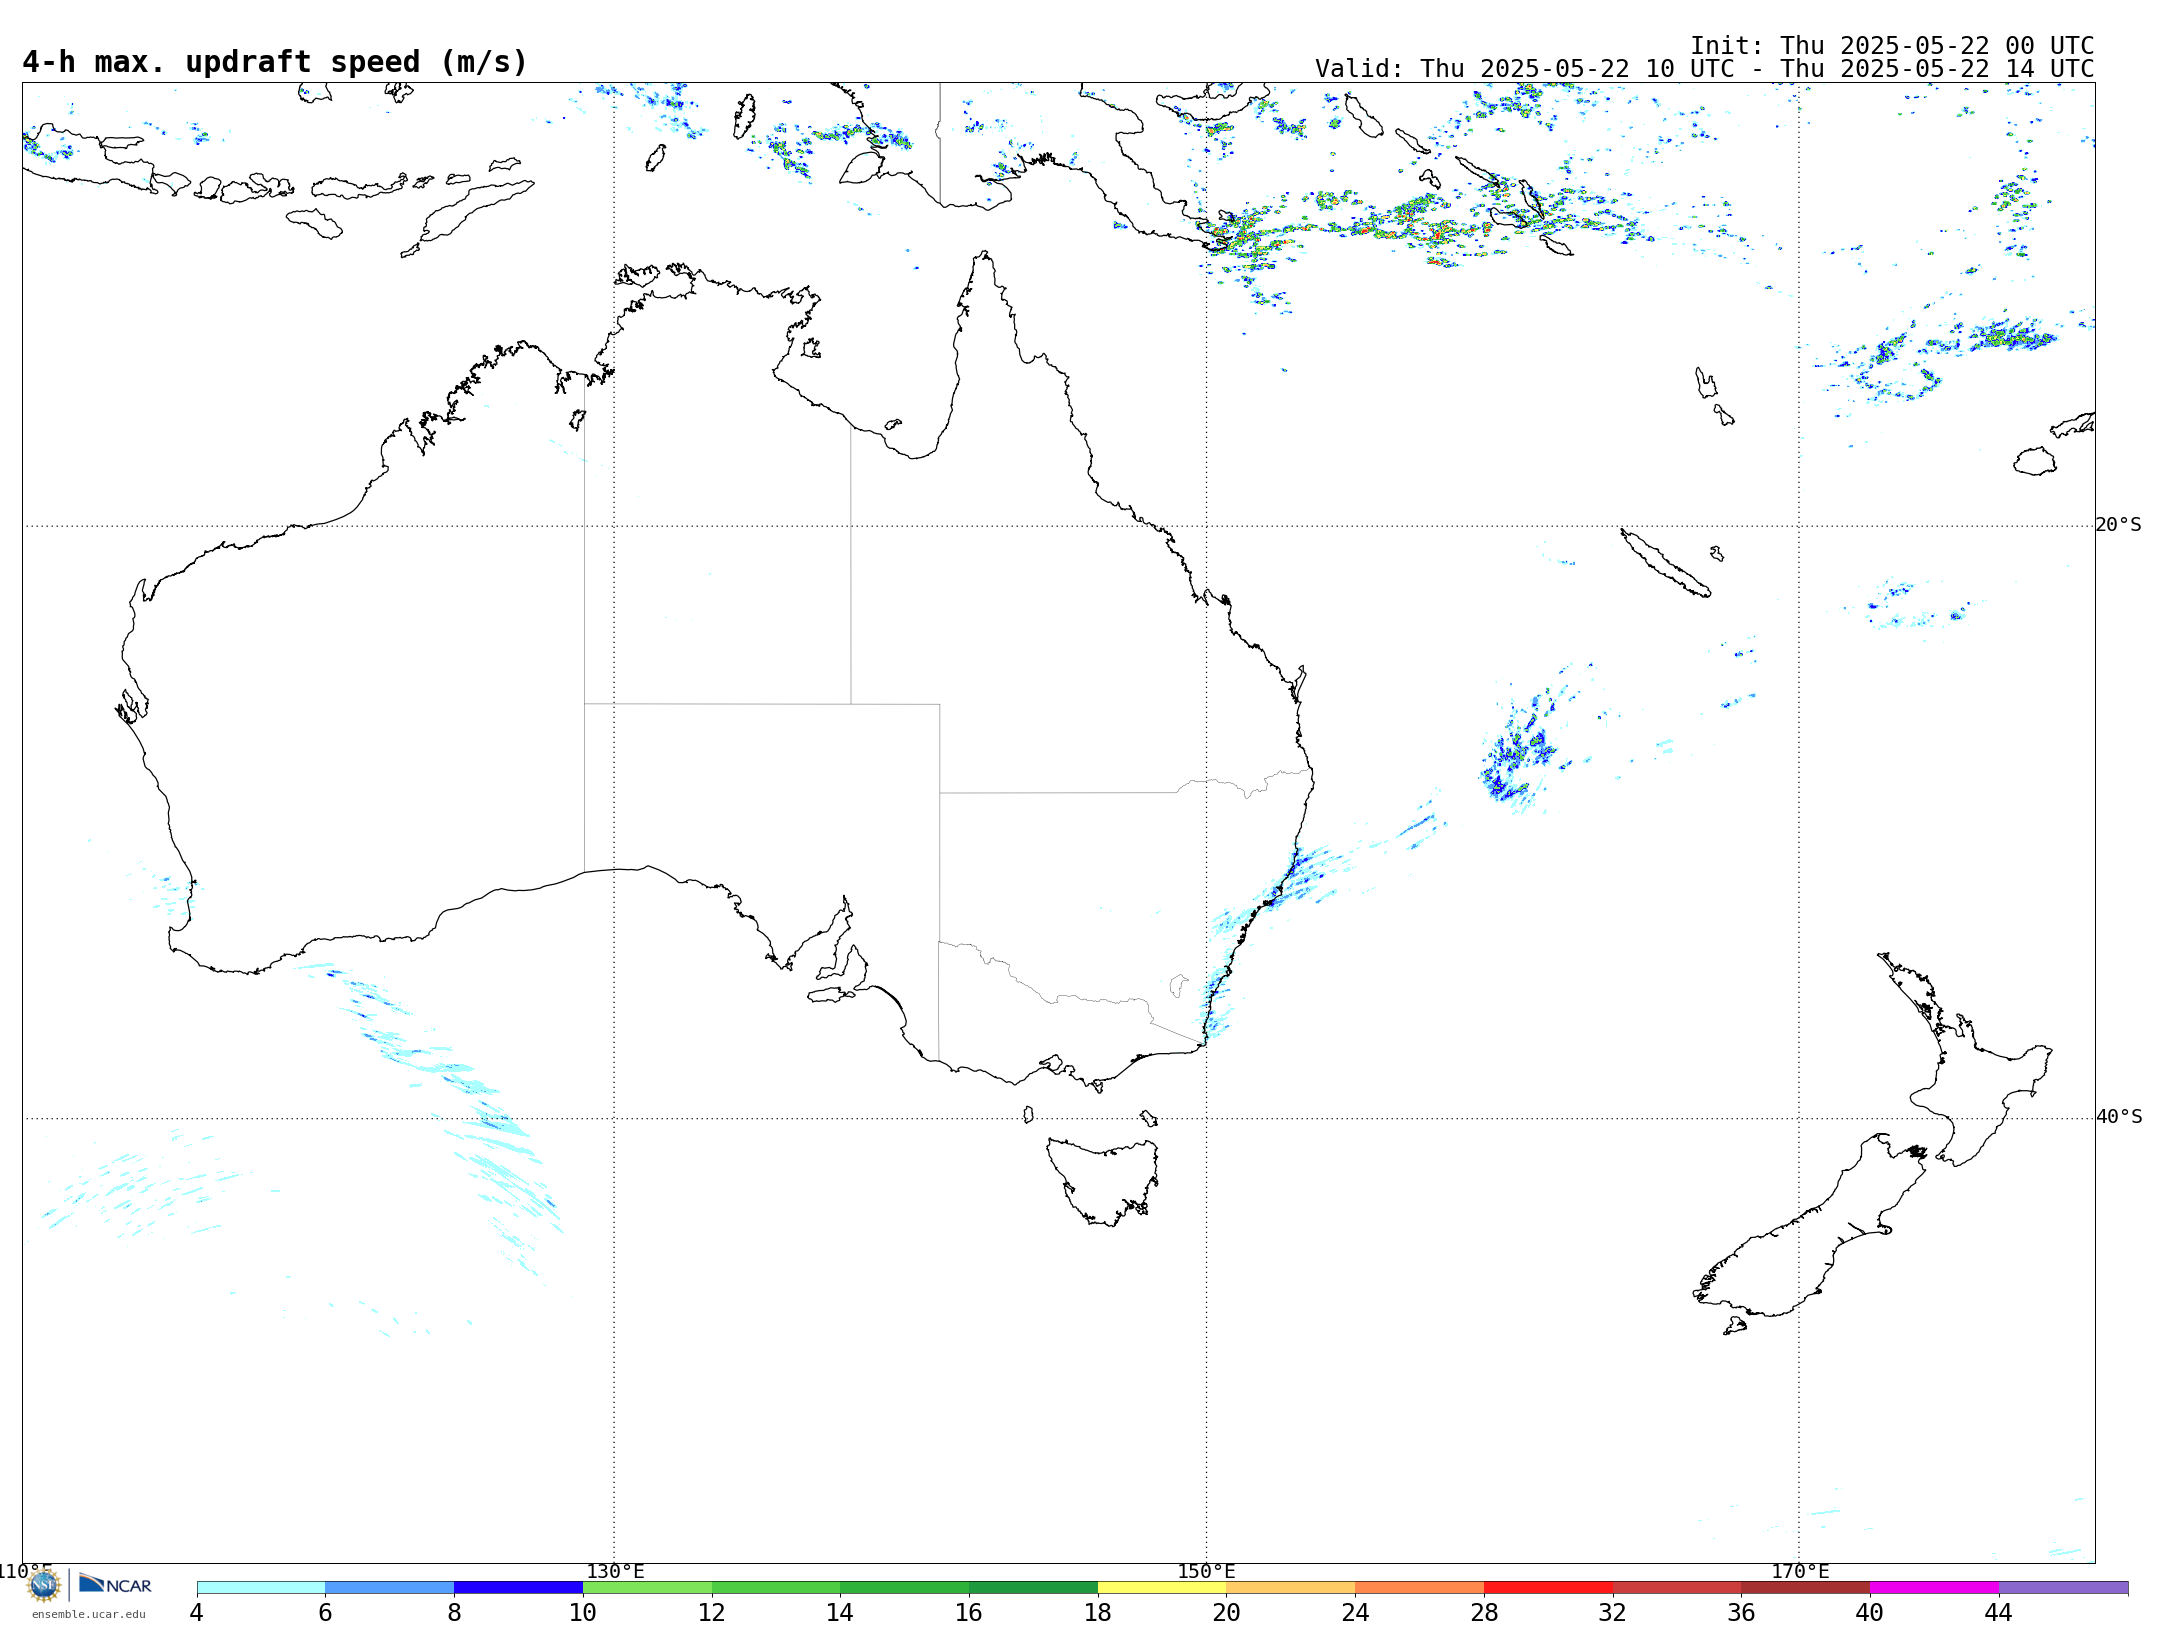Select the yellow 18–20 m/s swatch
This screenshot has width=2160, height=1626.
pyautogui.click(x=1162, y=1588)
